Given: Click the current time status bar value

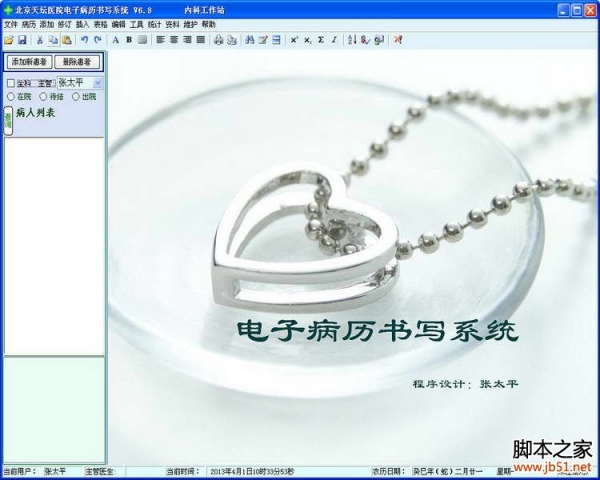Looking at the screenshot, I should coord(252,471).
